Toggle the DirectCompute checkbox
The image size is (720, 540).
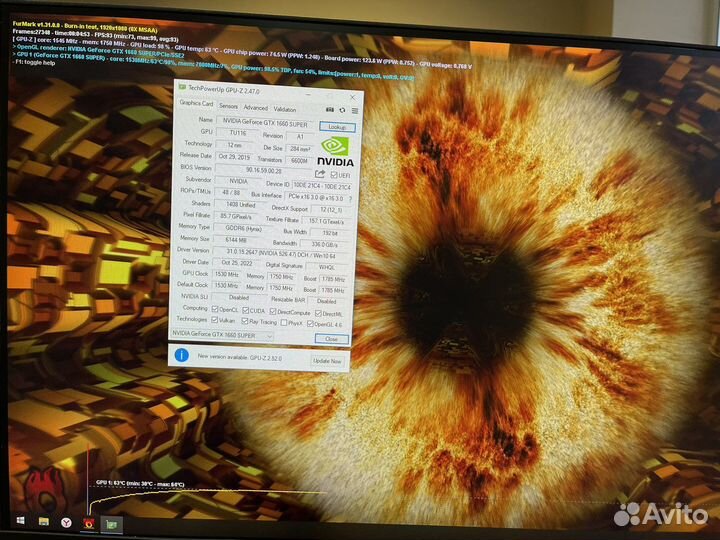pyautogui.click(x=273, y=311)
